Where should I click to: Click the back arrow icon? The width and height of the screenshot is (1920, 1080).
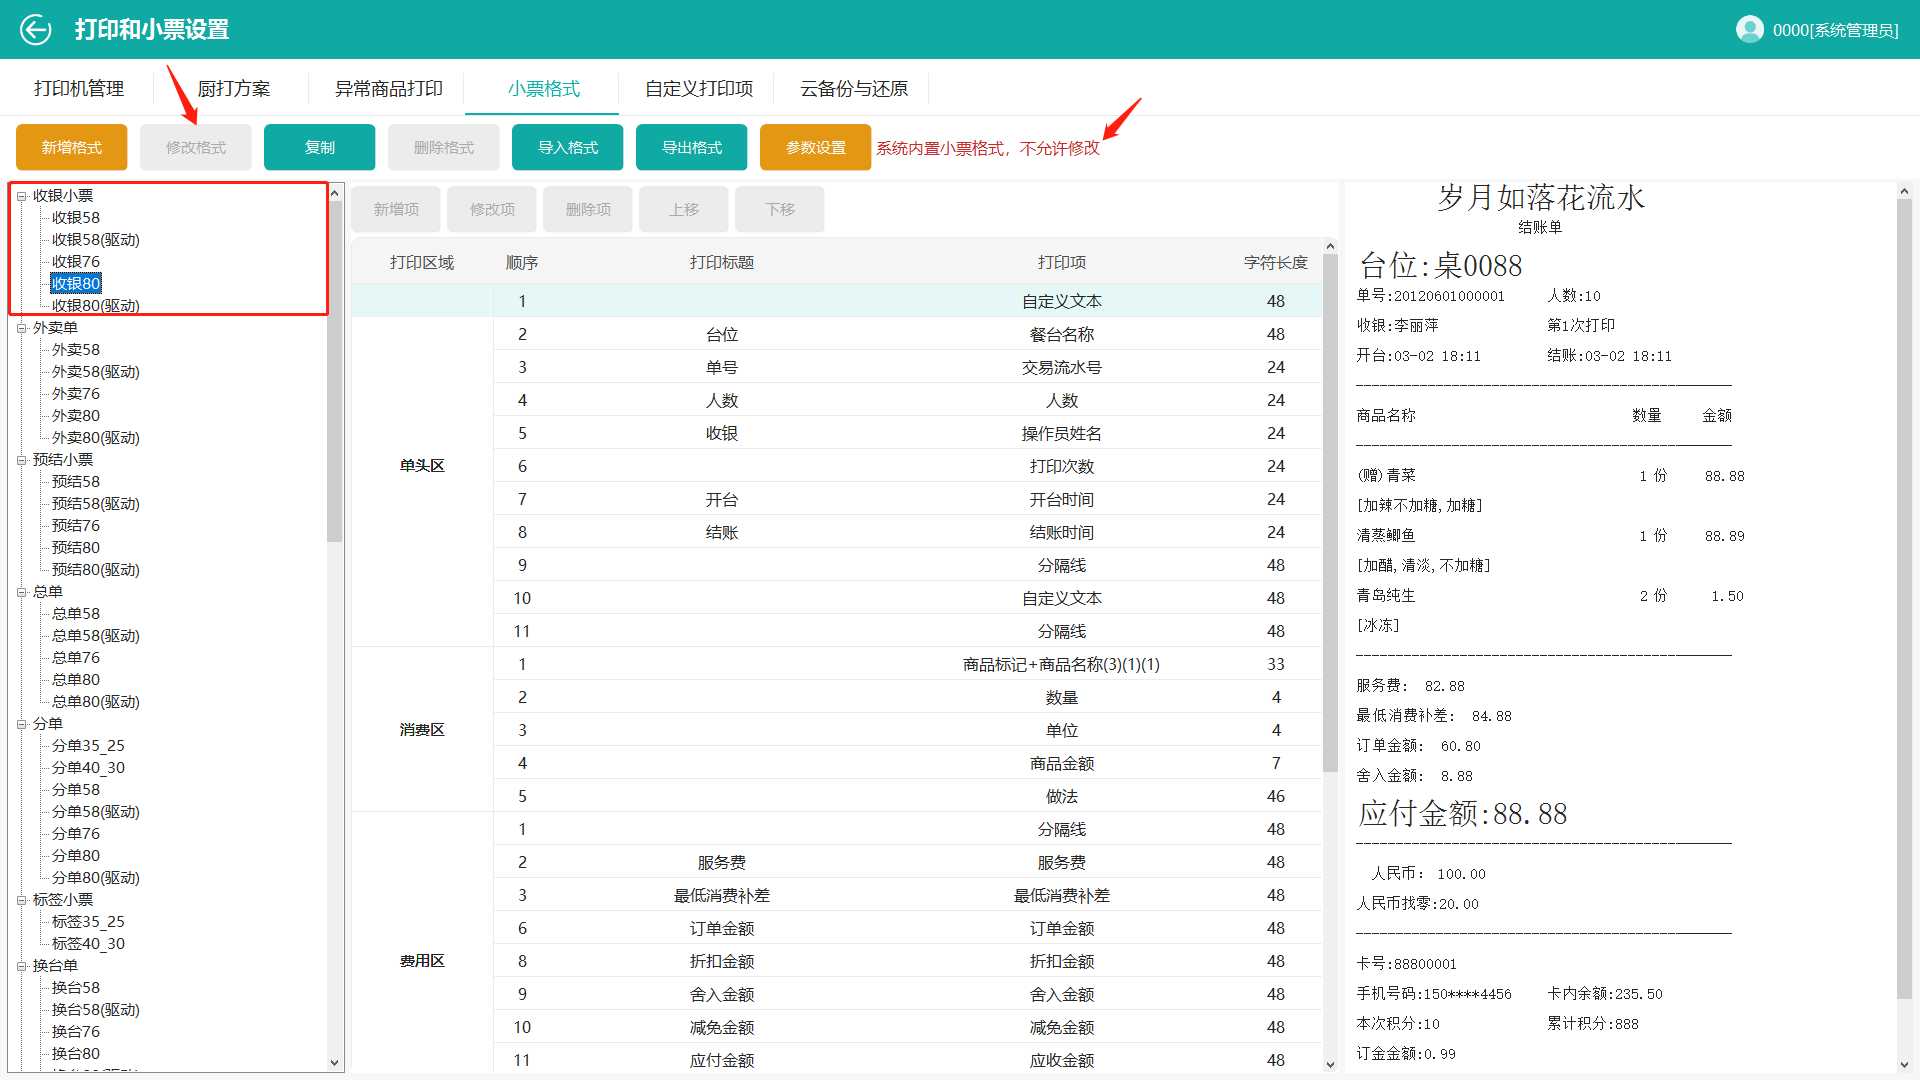[x=35, y=30]
